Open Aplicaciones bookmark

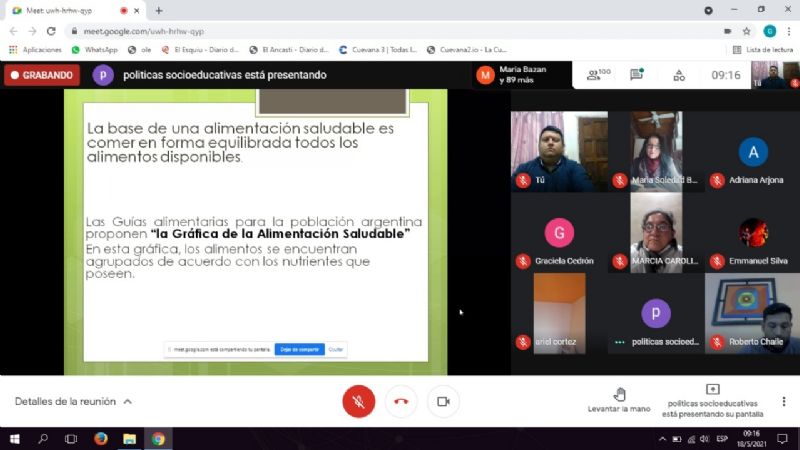35,49
